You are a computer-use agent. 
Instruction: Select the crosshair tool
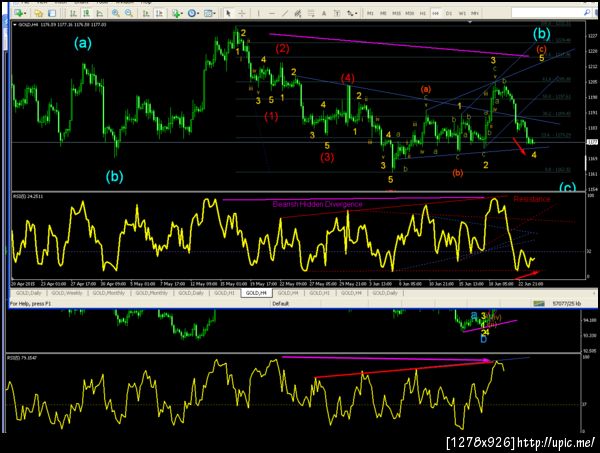click(242, 13)
